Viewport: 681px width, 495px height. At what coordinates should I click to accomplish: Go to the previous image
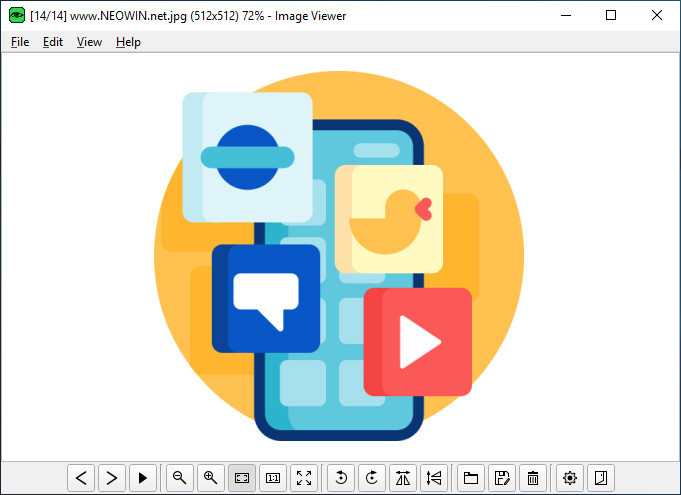tap(81, 478)
